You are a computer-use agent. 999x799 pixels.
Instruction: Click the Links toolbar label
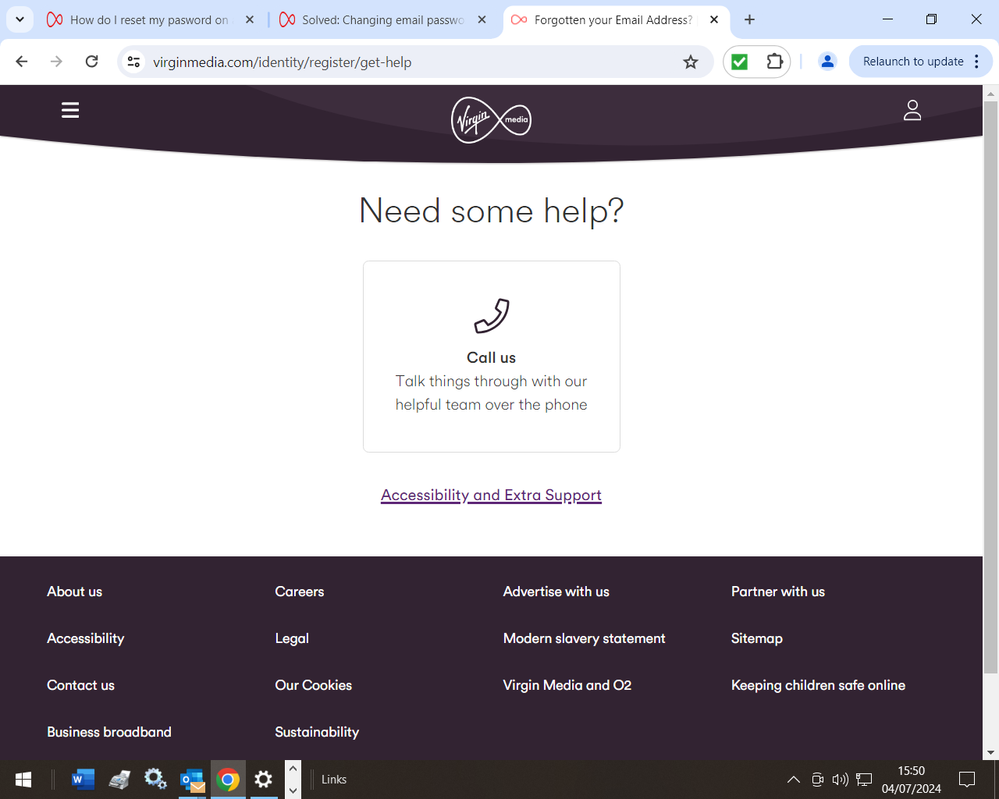(334, 779)
